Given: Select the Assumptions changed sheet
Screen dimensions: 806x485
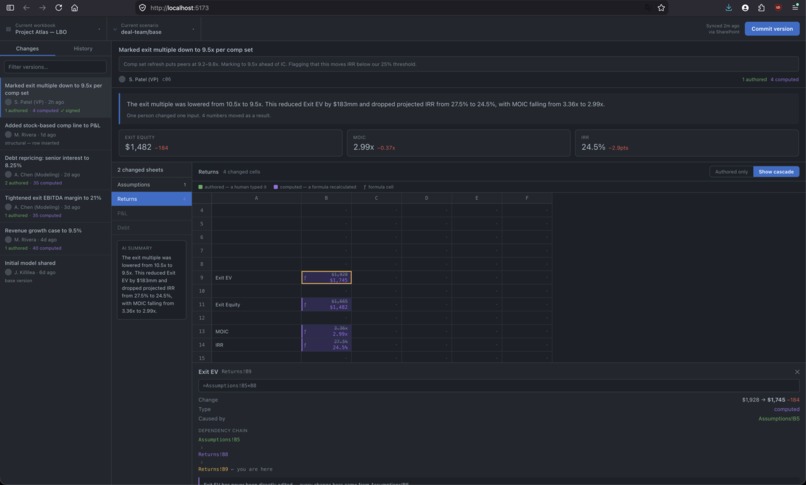Looking at the screenshot, I should [x=152, y=184].
